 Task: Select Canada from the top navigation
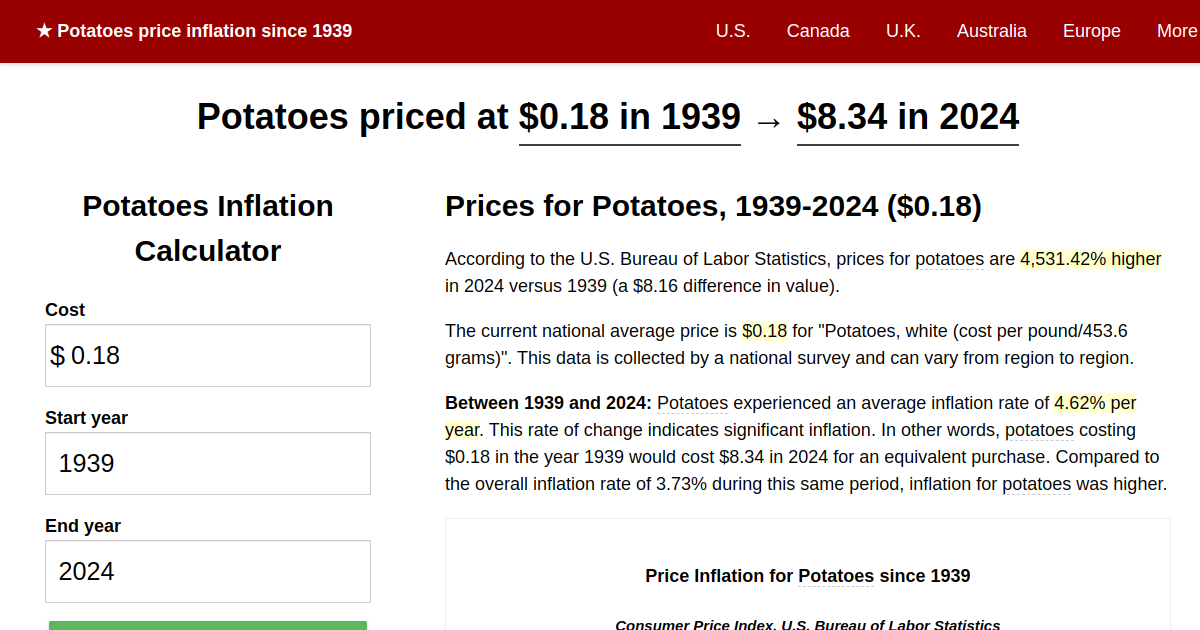click(818, 31)
